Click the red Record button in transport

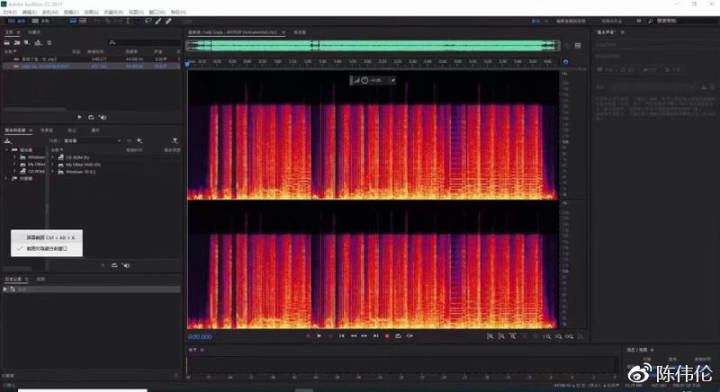387,336
